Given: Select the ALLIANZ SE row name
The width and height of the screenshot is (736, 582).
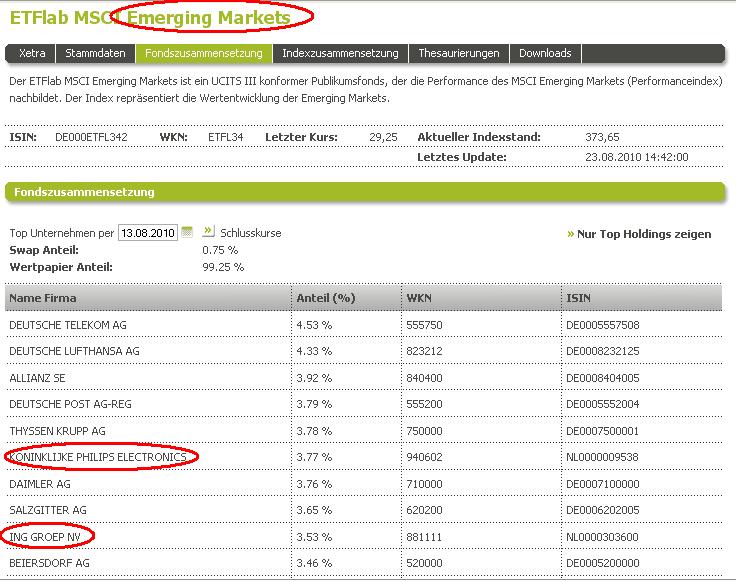Looking at the screenshot, I should [x=37, y=378].
